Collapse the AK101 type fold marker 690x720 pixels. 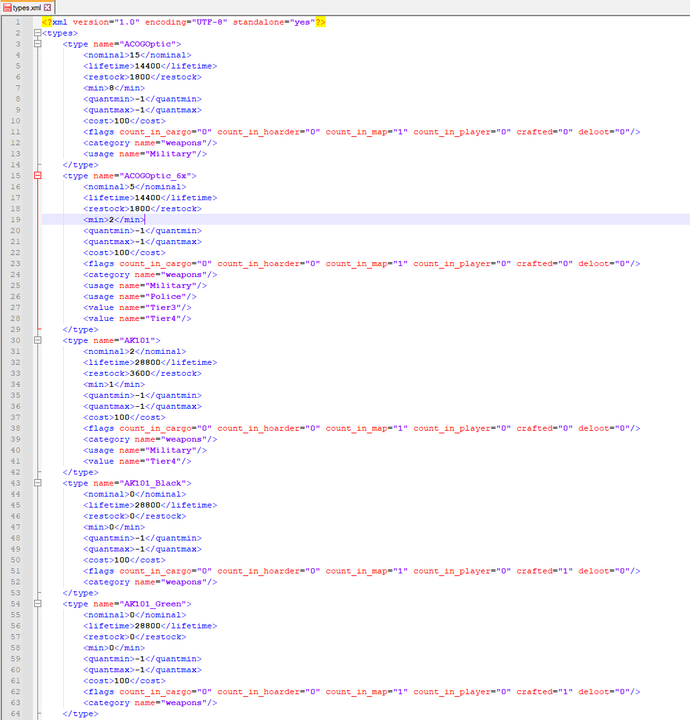pyautogui.click(x=38, y=340)
